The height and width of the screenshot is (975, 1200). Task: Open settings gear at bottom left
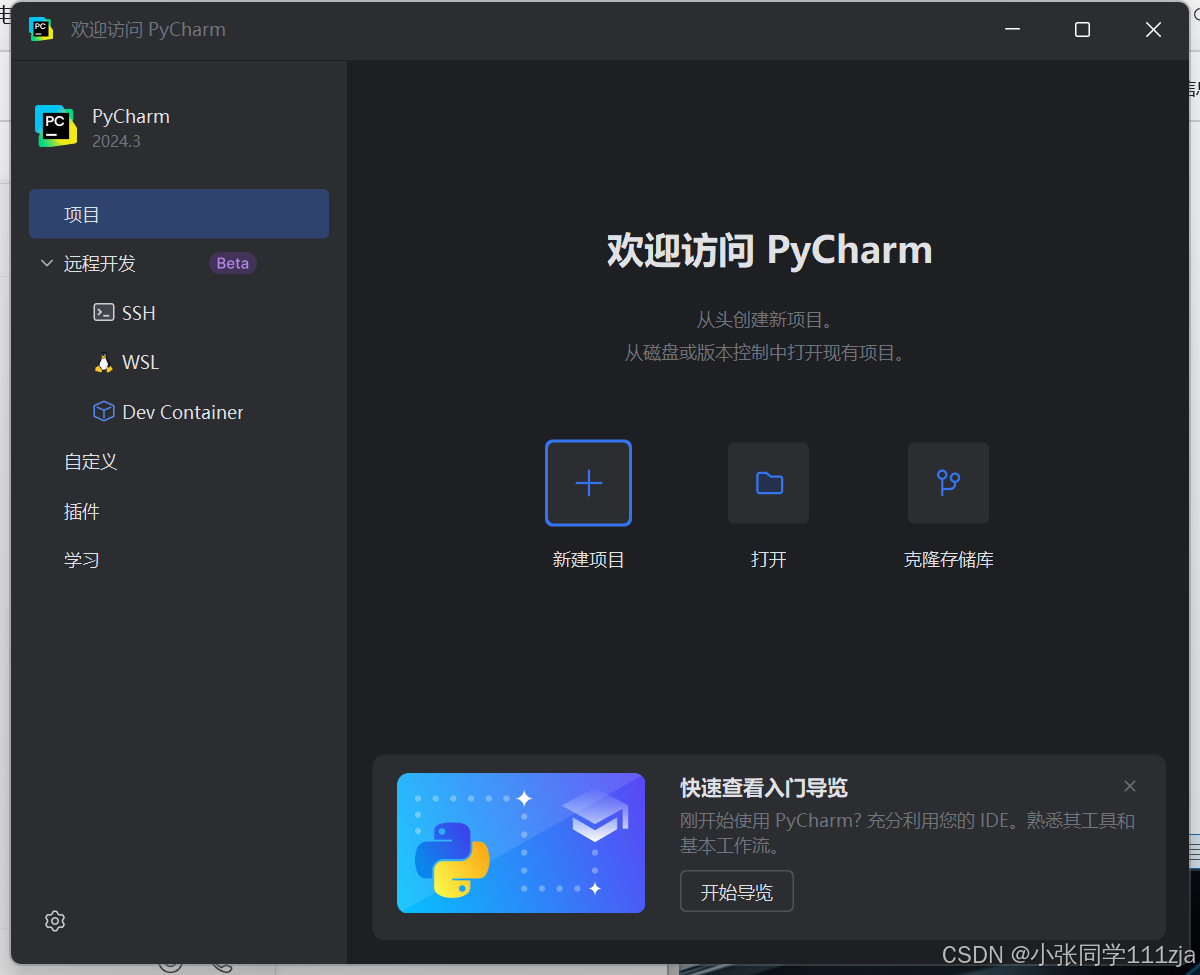[55, 921]
